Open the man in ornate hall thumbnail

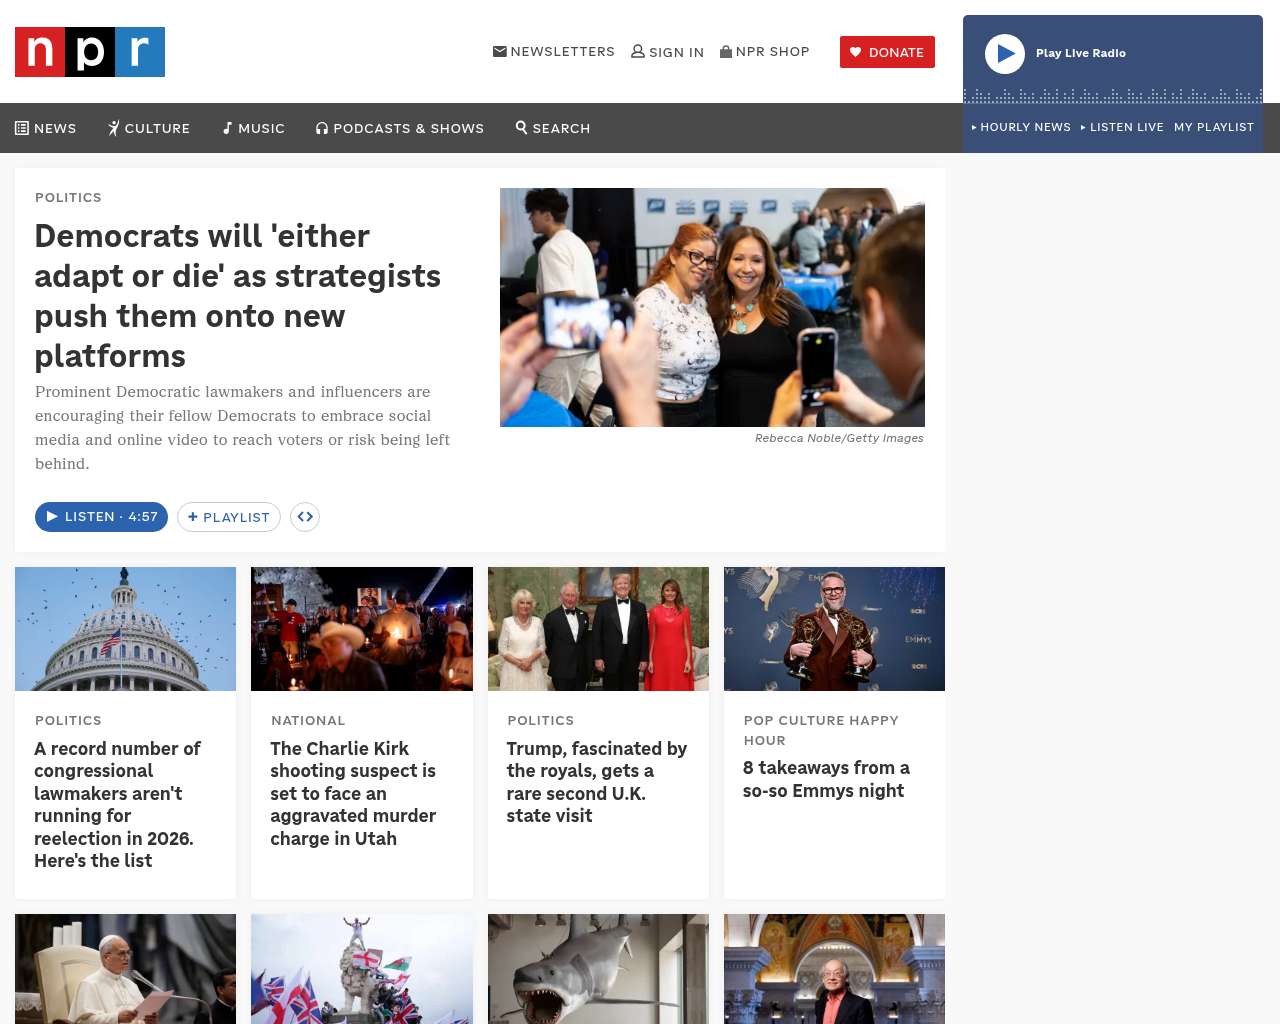(x=834, y=969)
